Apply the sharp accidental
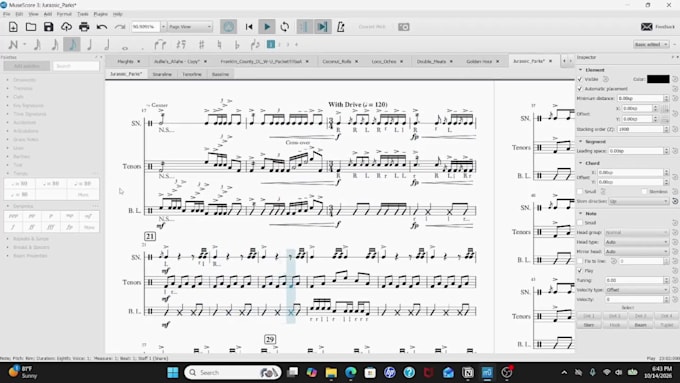Screen dimensions: 680x383 click(x=202, y=44)
